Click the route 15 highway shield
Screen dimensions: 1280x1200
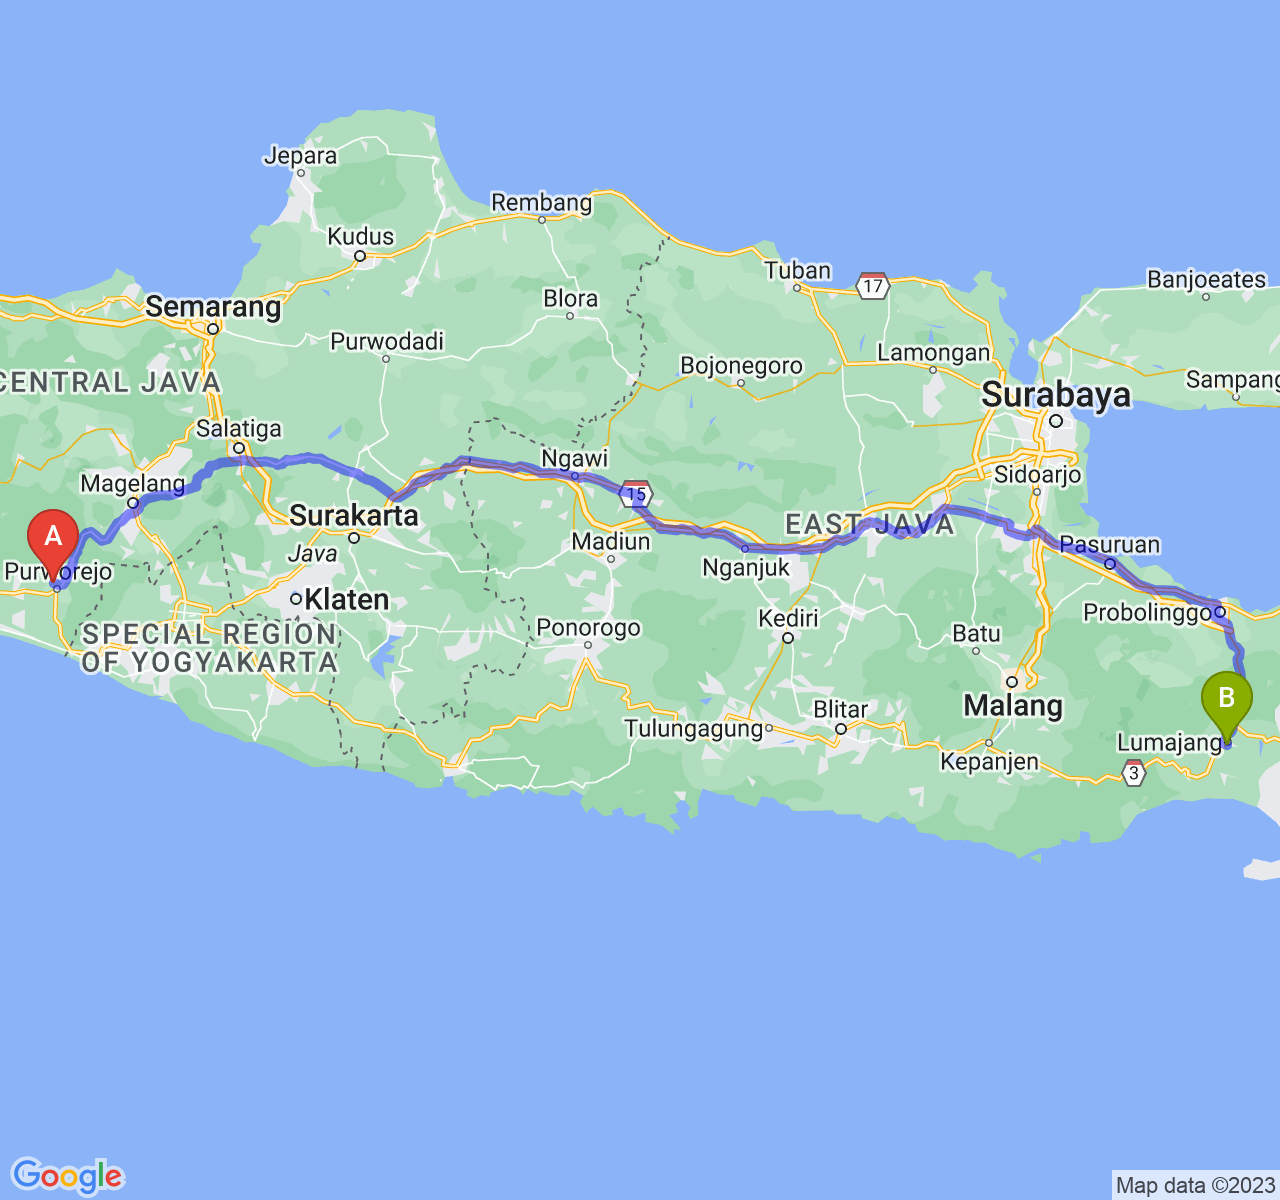[636, 492]
